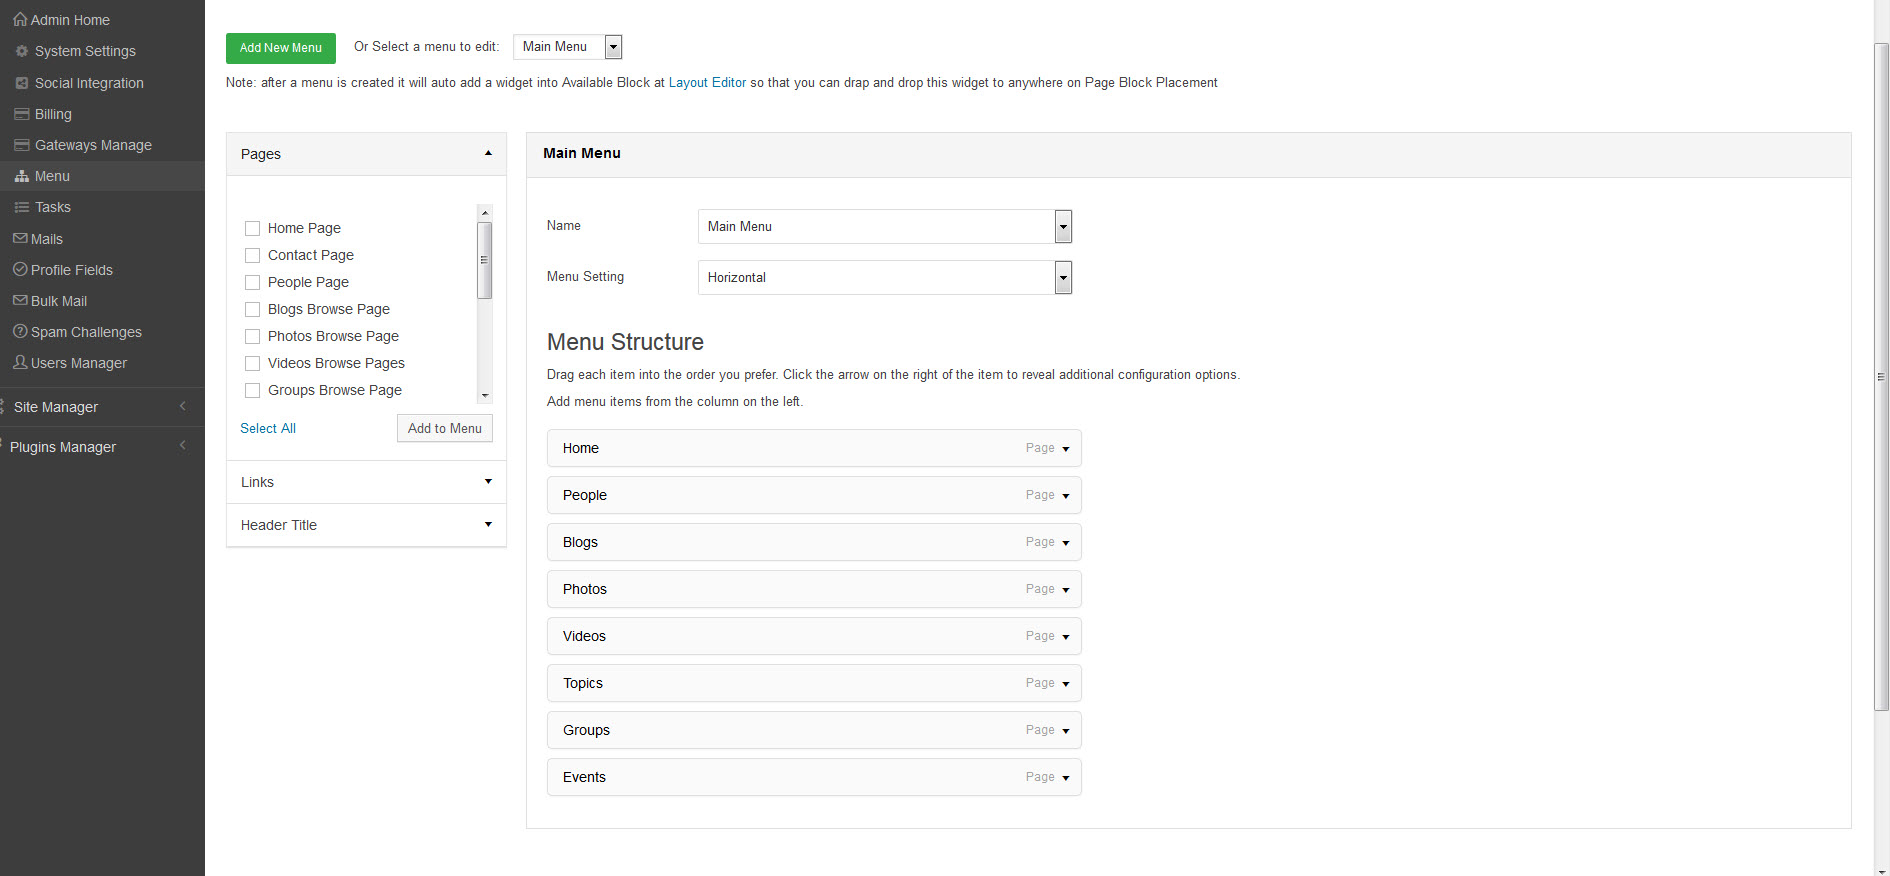This screenshot has height=876, width=1890.
Task: Follow the Layout Editor link
Action: tap(707, 83)
